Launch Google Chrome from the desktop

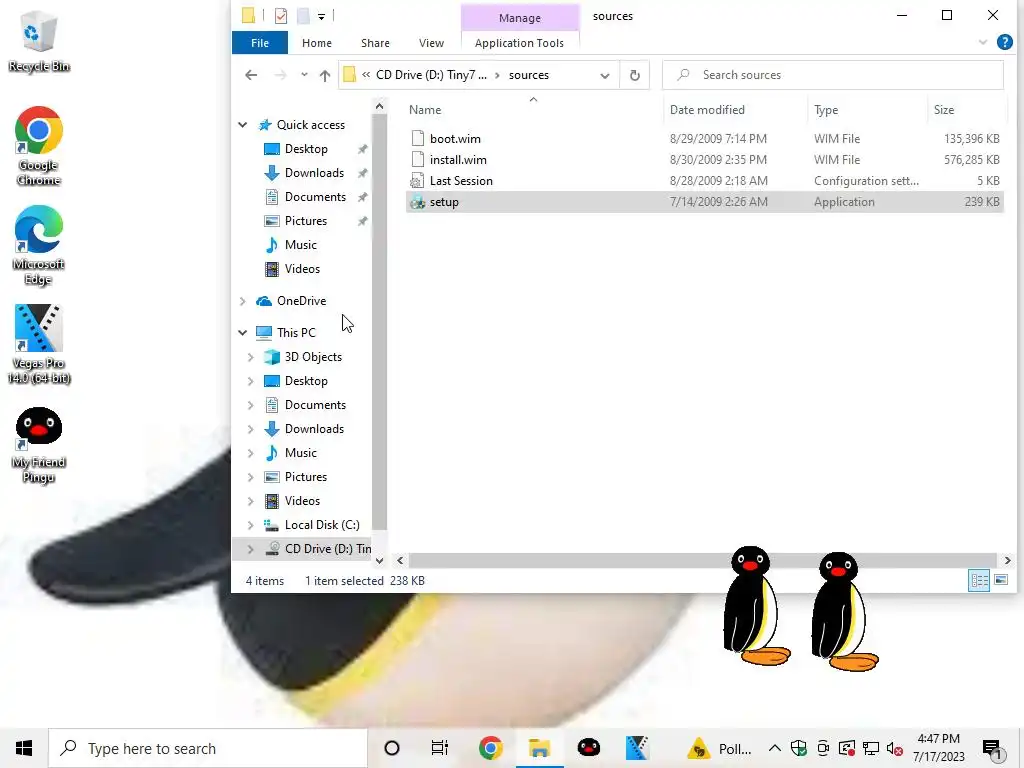(39, 146)
